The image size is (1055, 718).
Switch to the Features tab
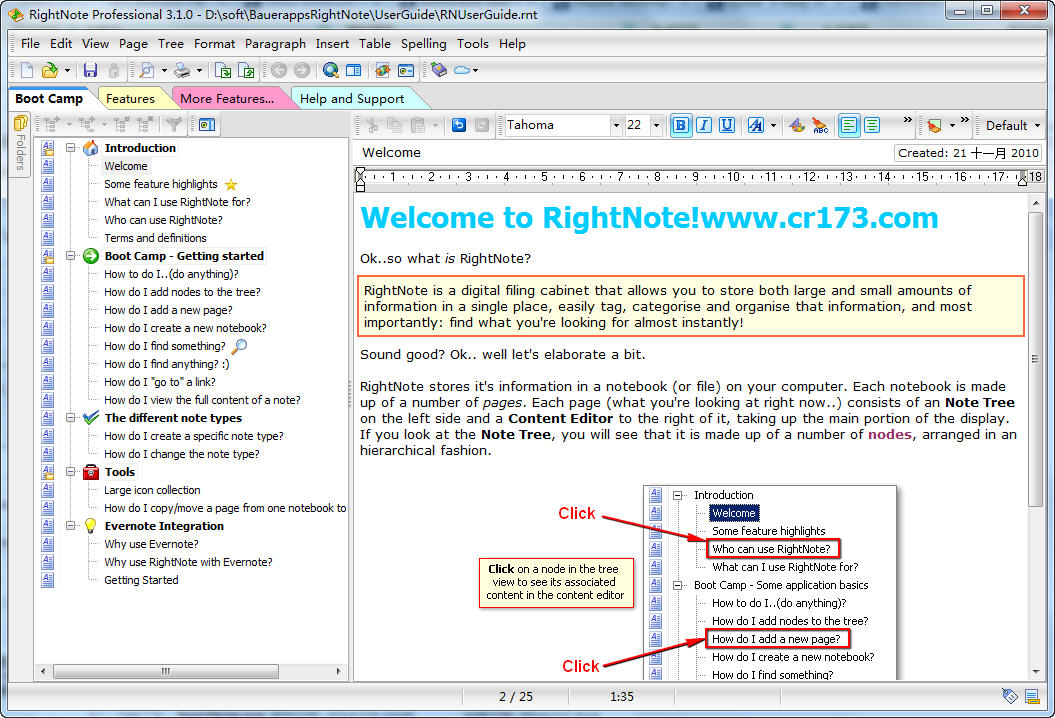point(131,98)
